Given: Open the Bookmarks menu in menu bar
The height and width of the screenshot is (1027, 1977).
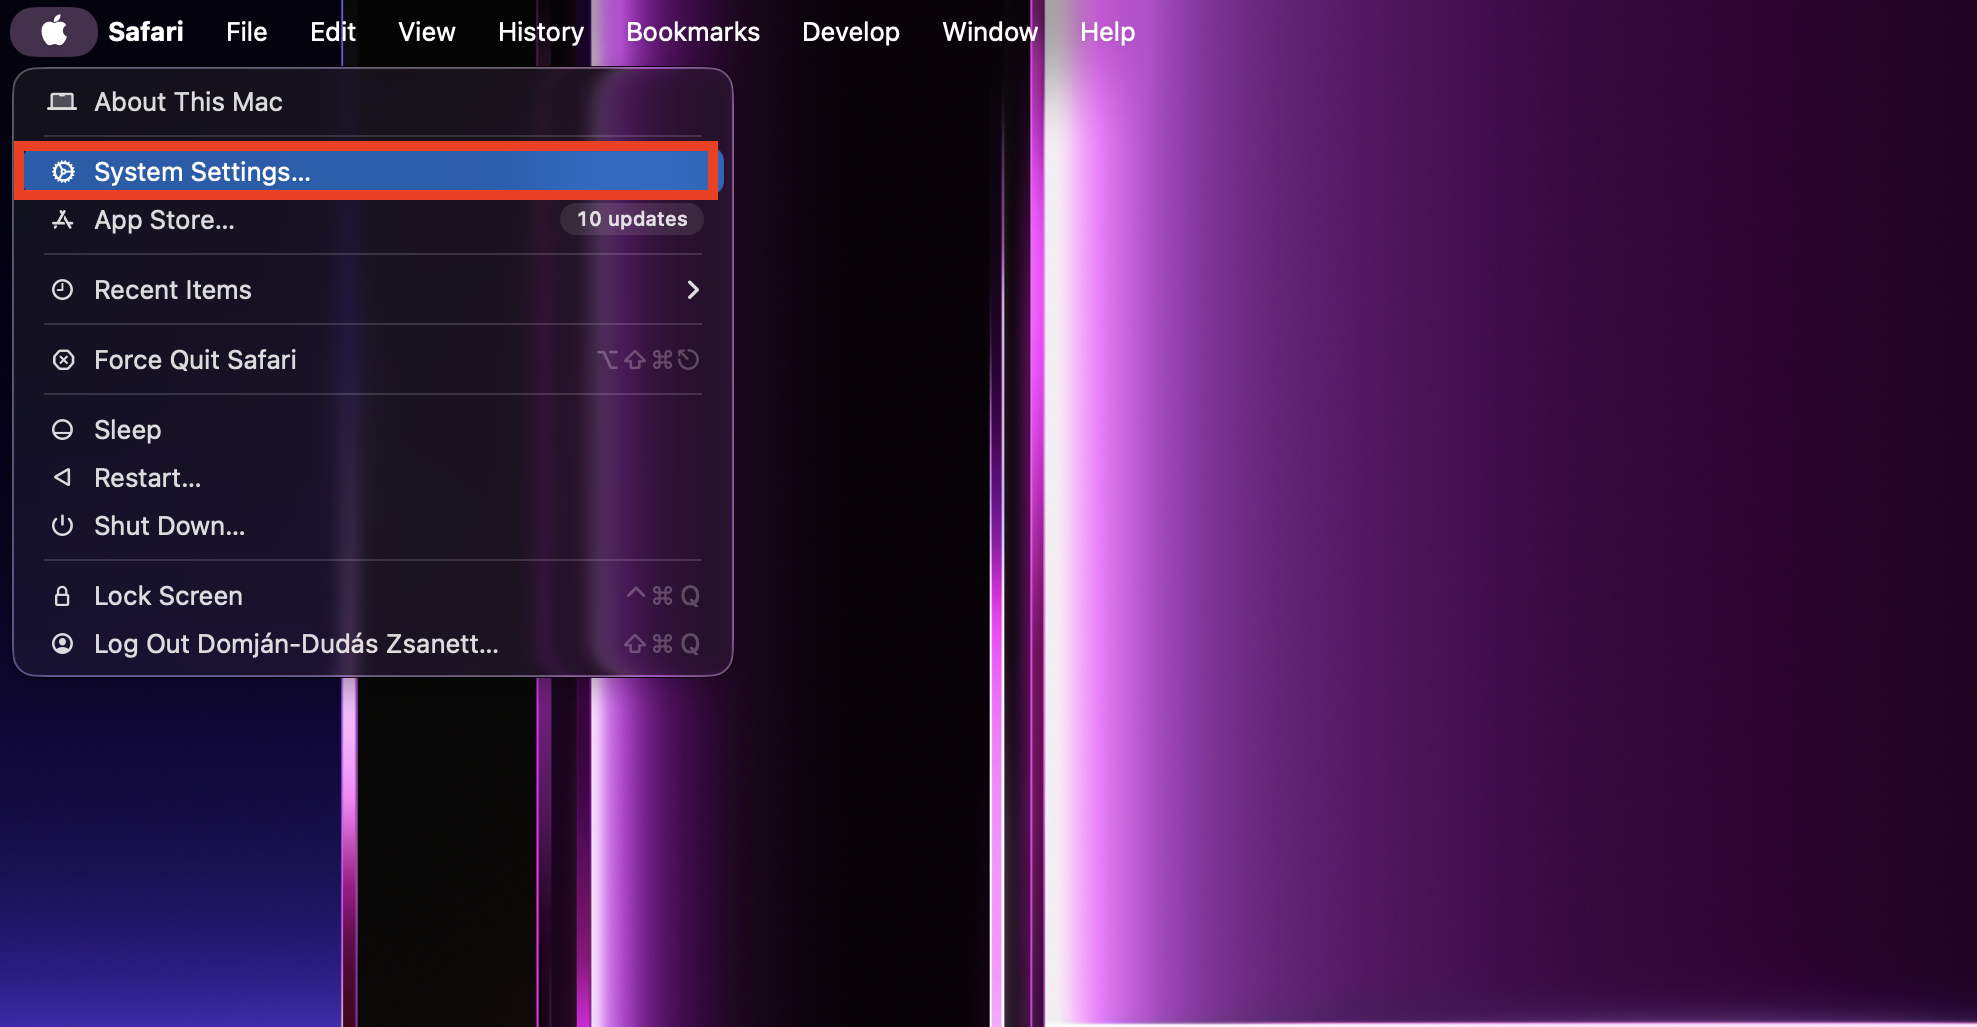Looking at the screenshot, I should (x=692, y=32).
